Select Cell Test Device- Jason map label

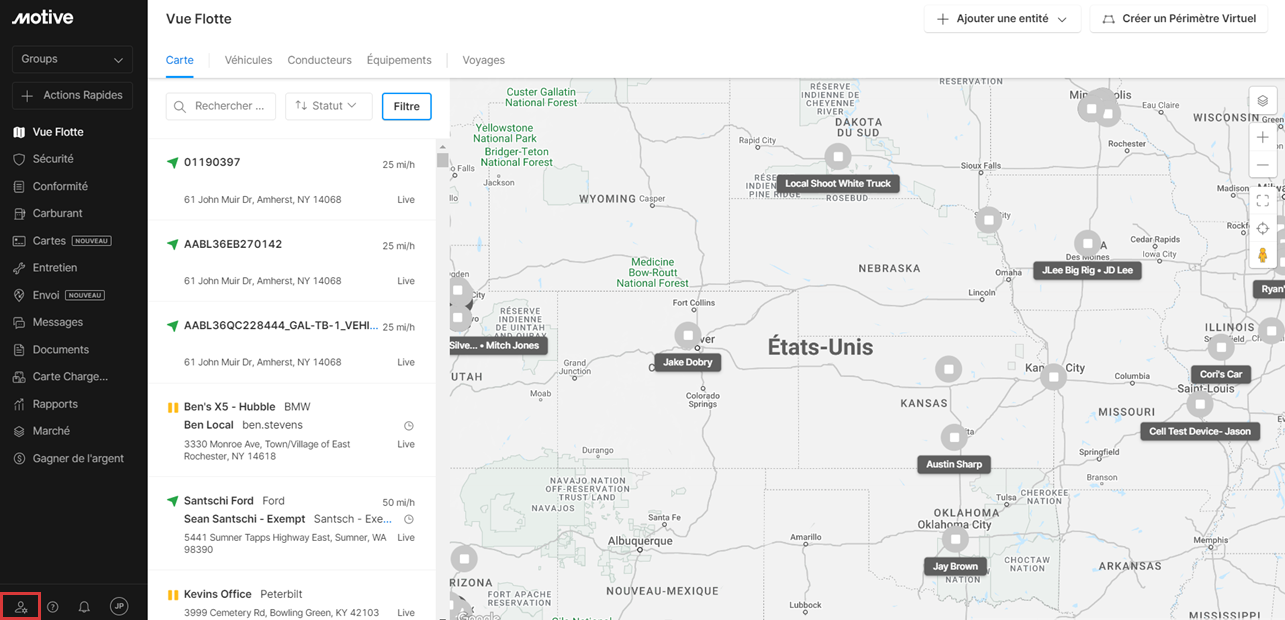point(1200,432)
